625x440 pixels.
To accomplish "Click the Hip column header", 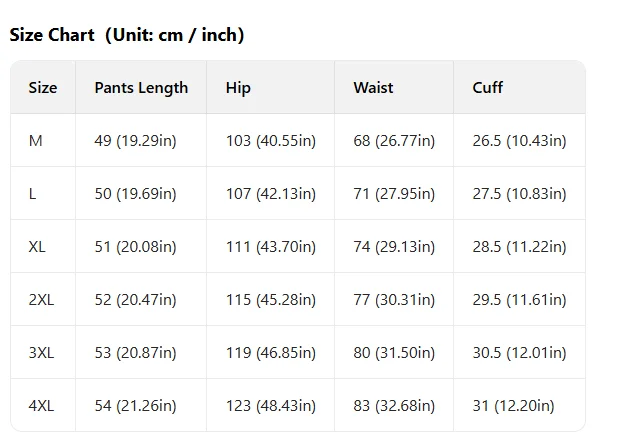I will (238, 88).
